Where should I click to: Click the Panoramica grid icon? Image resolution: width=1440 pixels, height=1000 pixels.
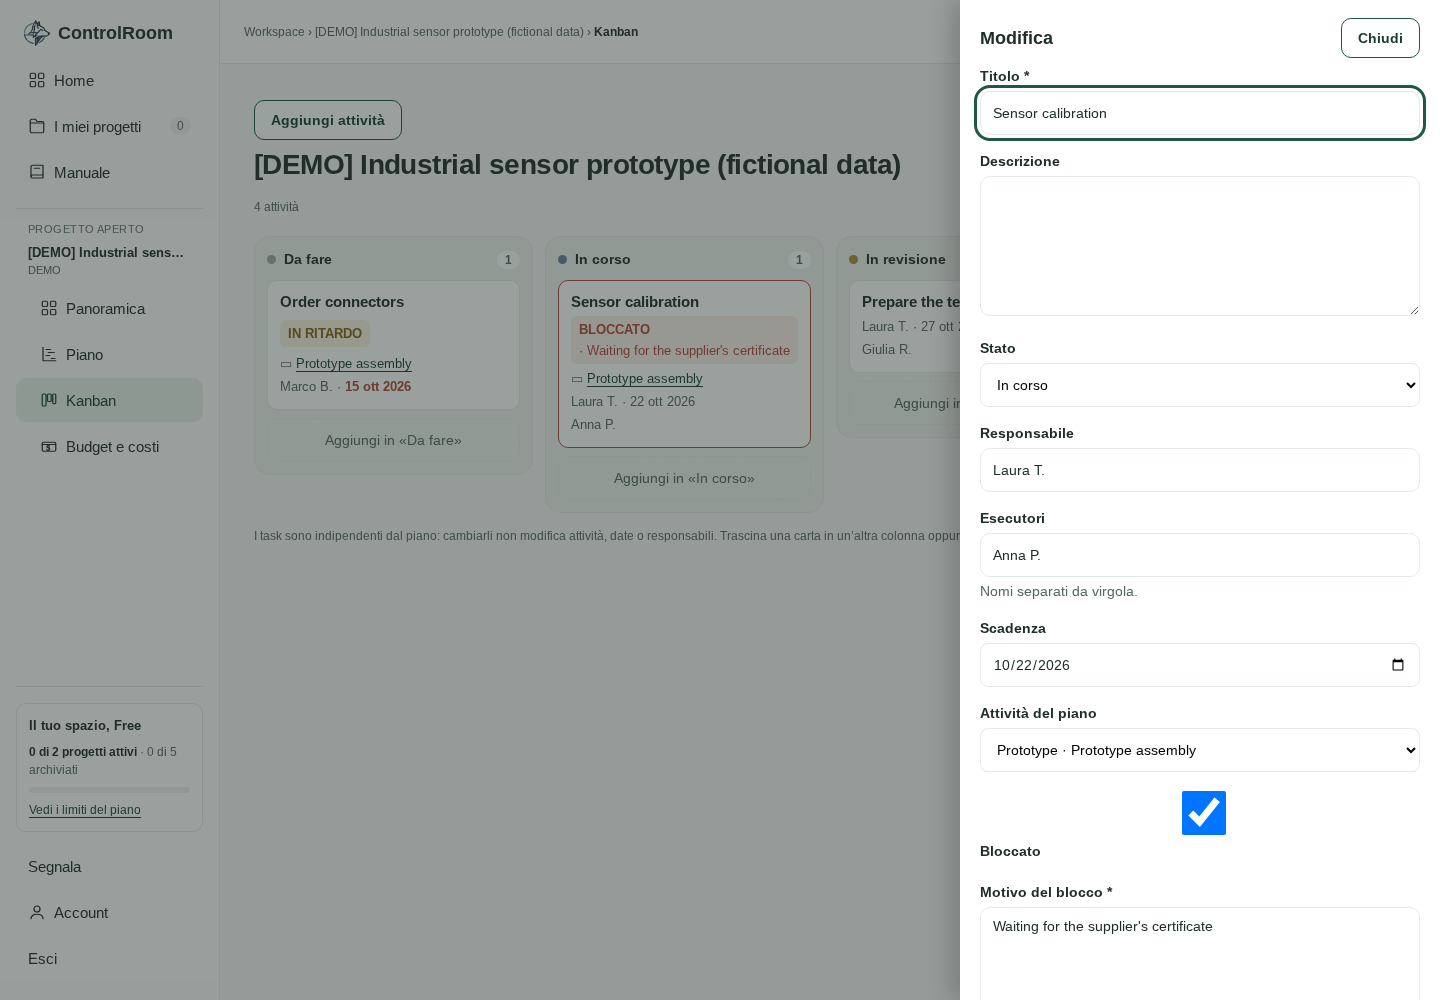tap(49, 308)
